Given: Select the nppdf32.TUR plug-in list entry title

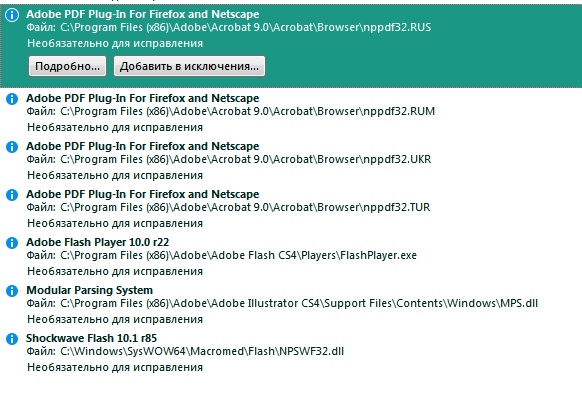Looking at the screenshot, I should click(x=143, y=194).
